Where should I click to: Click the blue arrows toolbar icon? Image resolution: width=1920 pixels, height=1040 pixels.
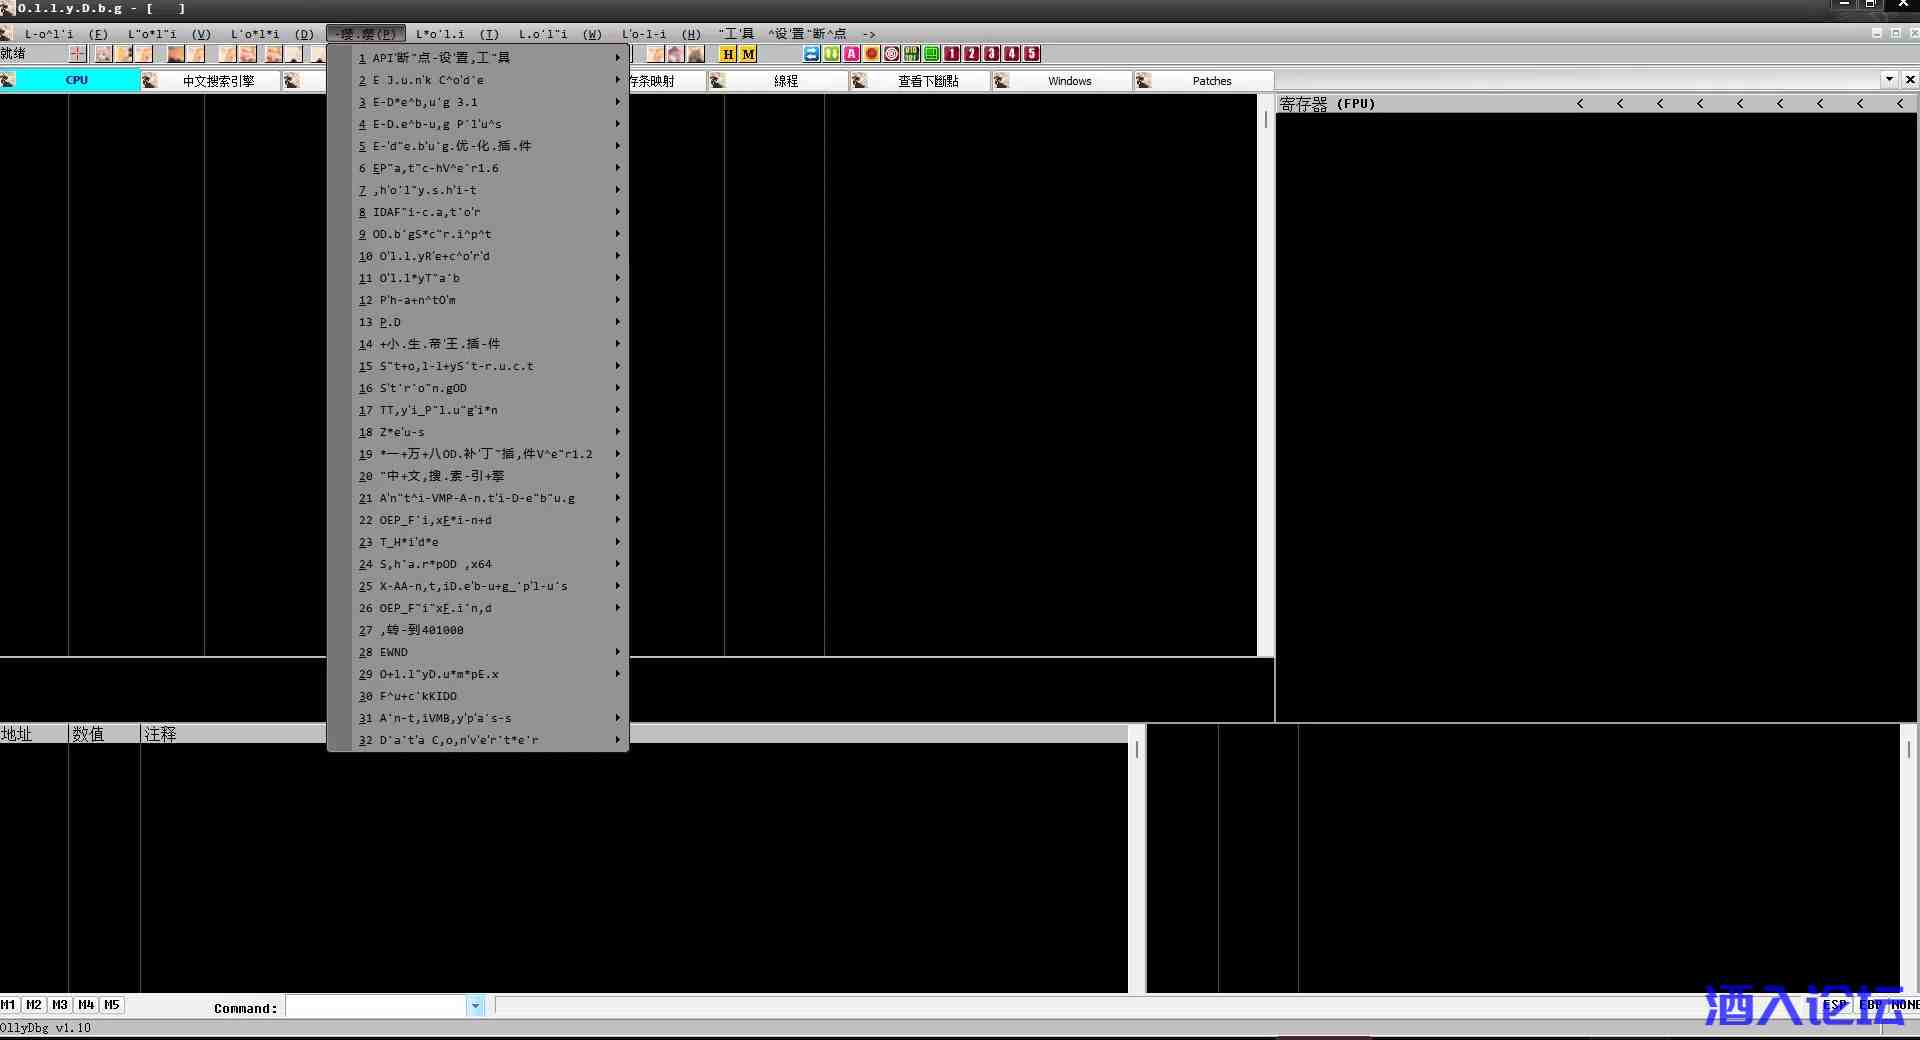point(812,54)
